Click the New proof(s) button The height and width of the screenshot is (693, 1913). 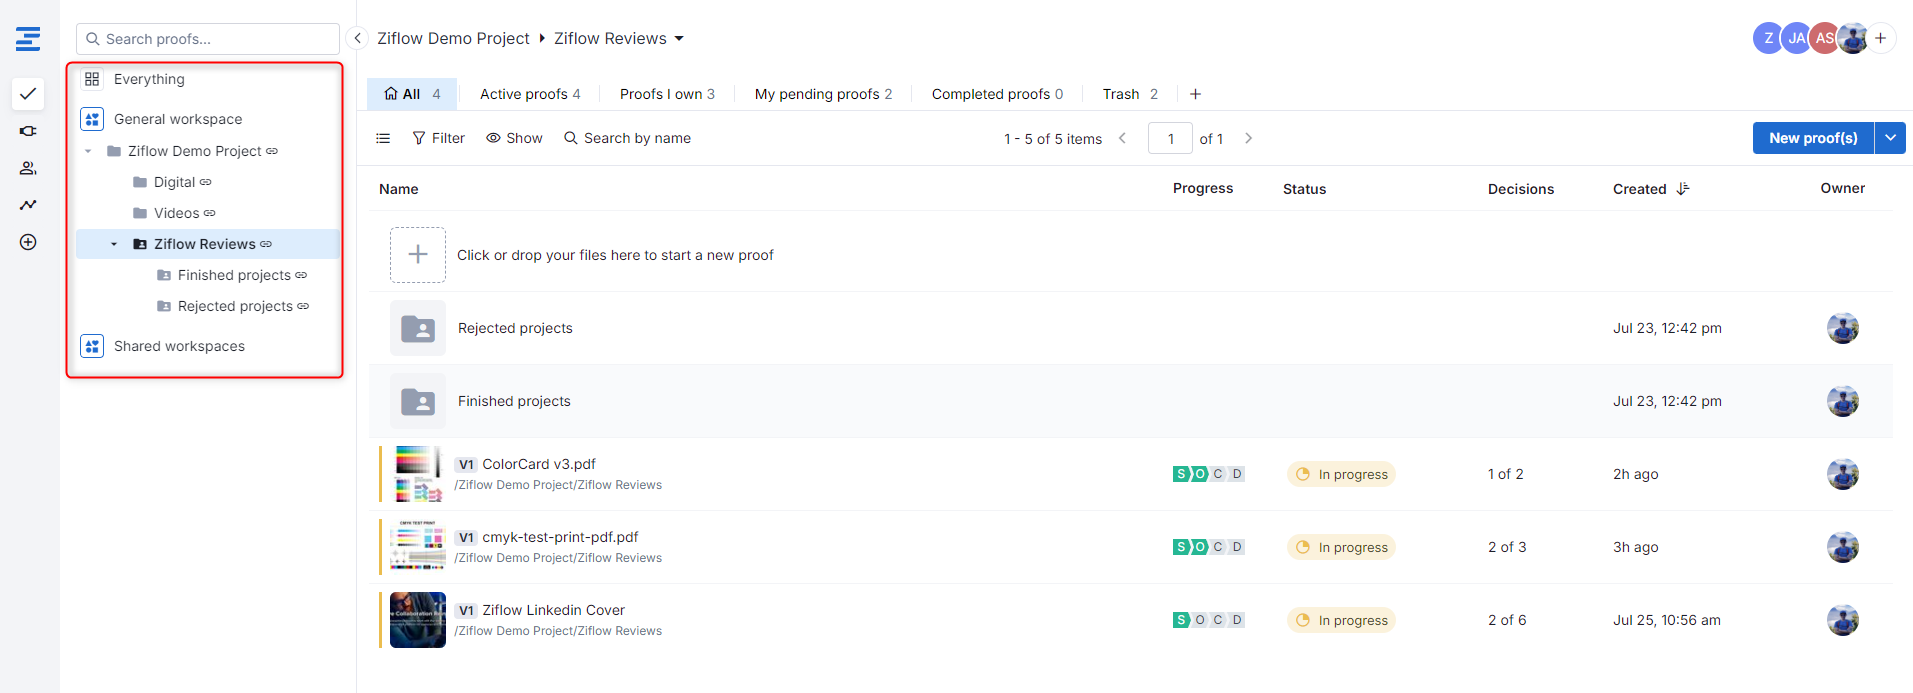(1813, 138)
